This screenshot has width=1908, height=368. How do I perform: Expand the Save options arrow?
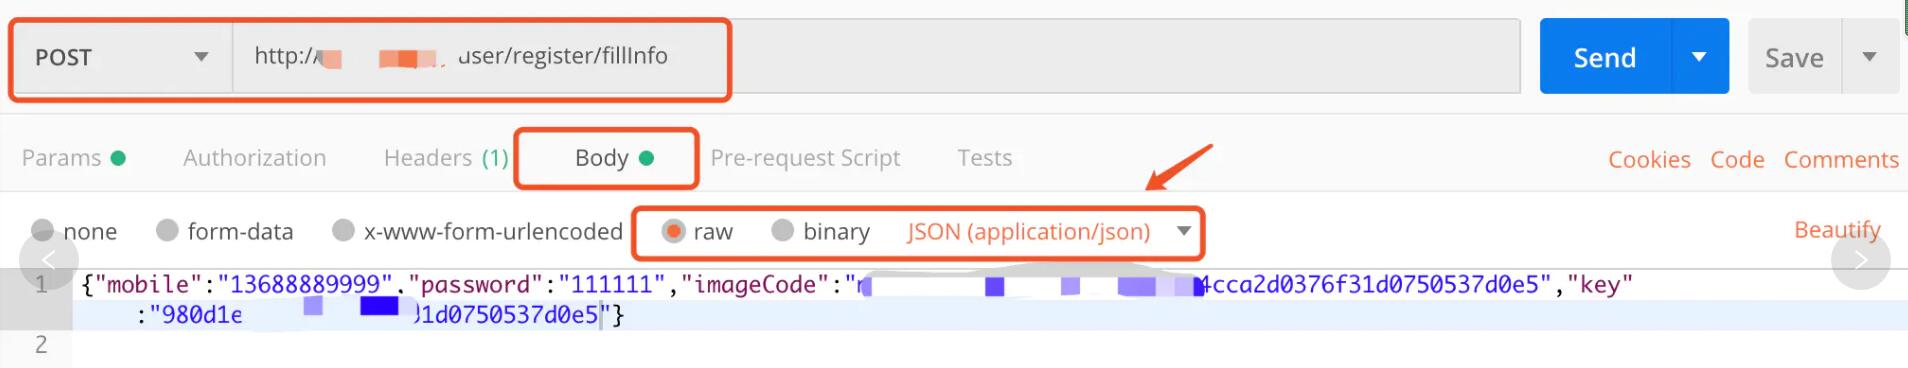coord(1869,57)
